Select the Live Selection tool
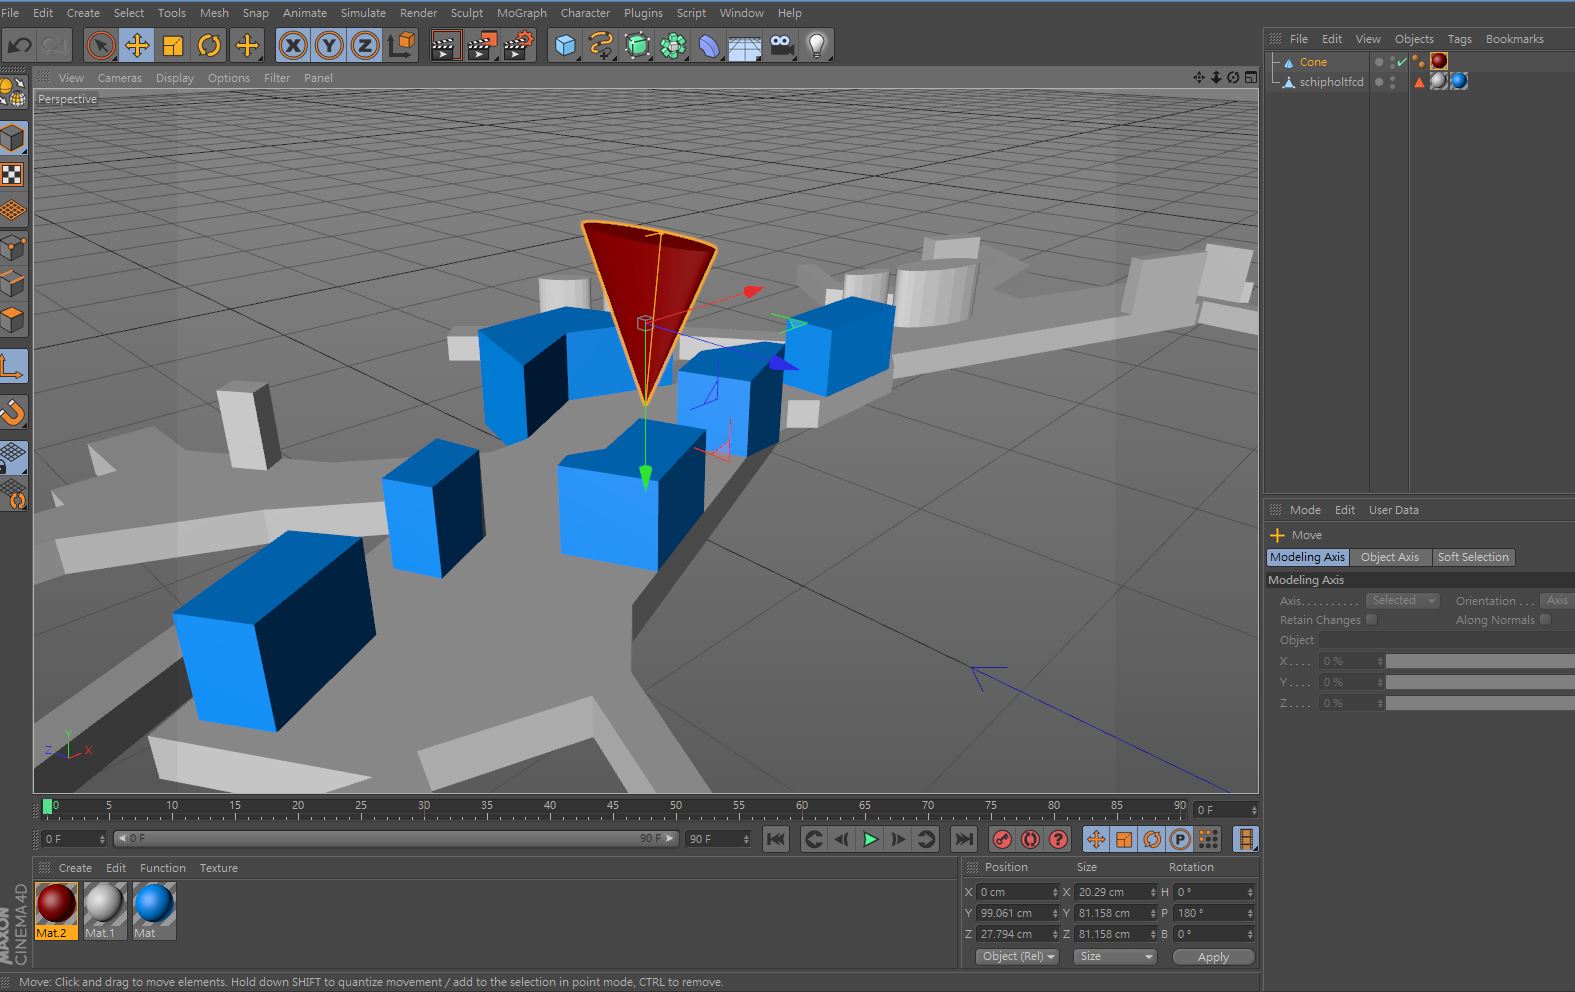 pyautogui.click(x=100, y=45)
